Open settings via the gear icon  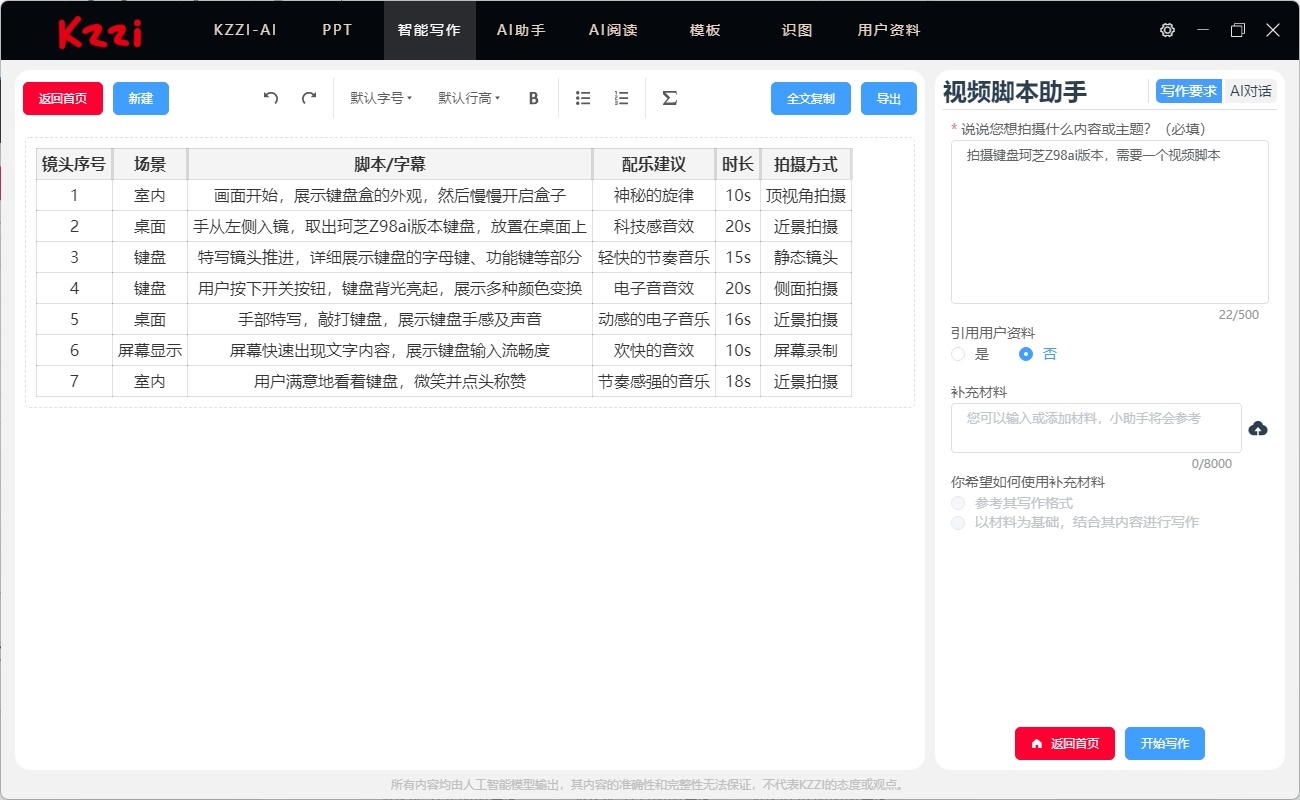pos(1167,30)
